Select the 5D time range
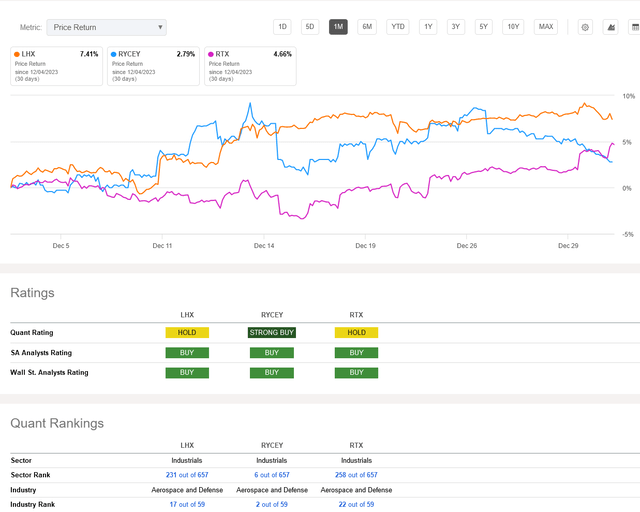 (x=310, y=27)
